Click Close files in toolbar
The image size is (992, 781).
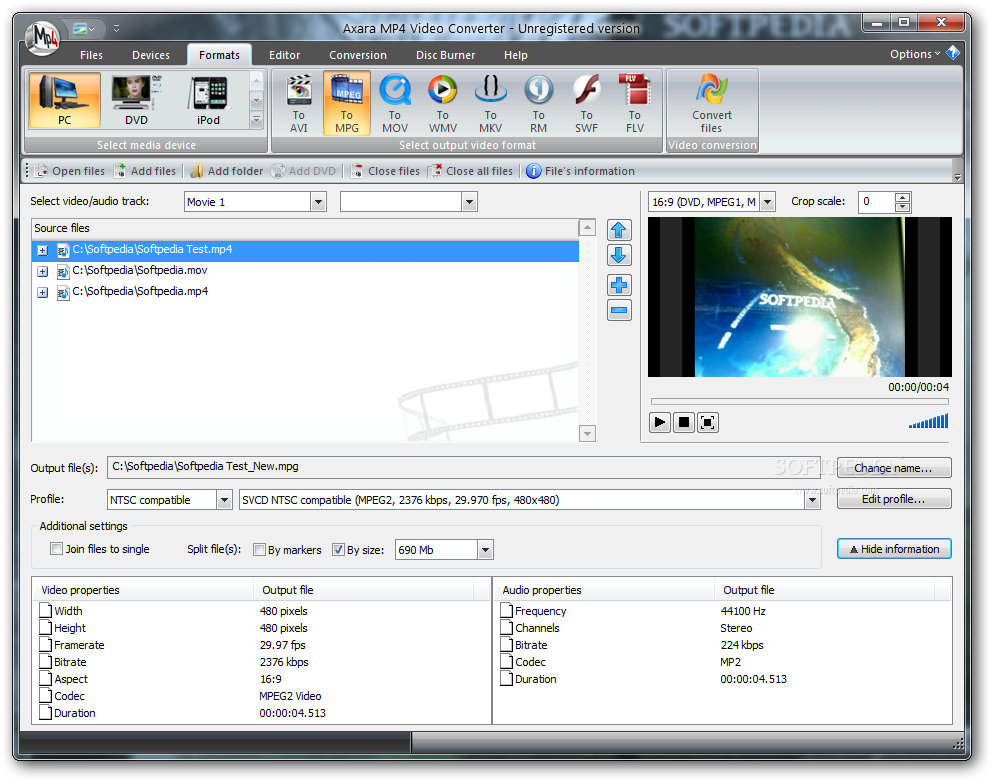coord(385,171)
